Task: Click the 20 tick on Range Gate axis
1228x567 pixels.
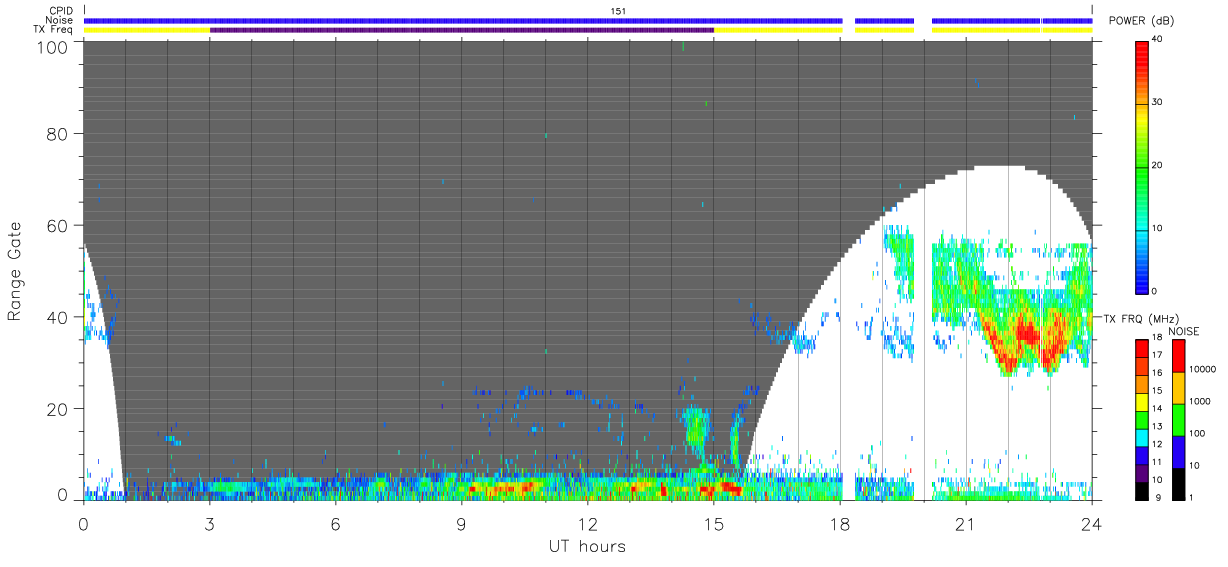Action: coord(58,409)
